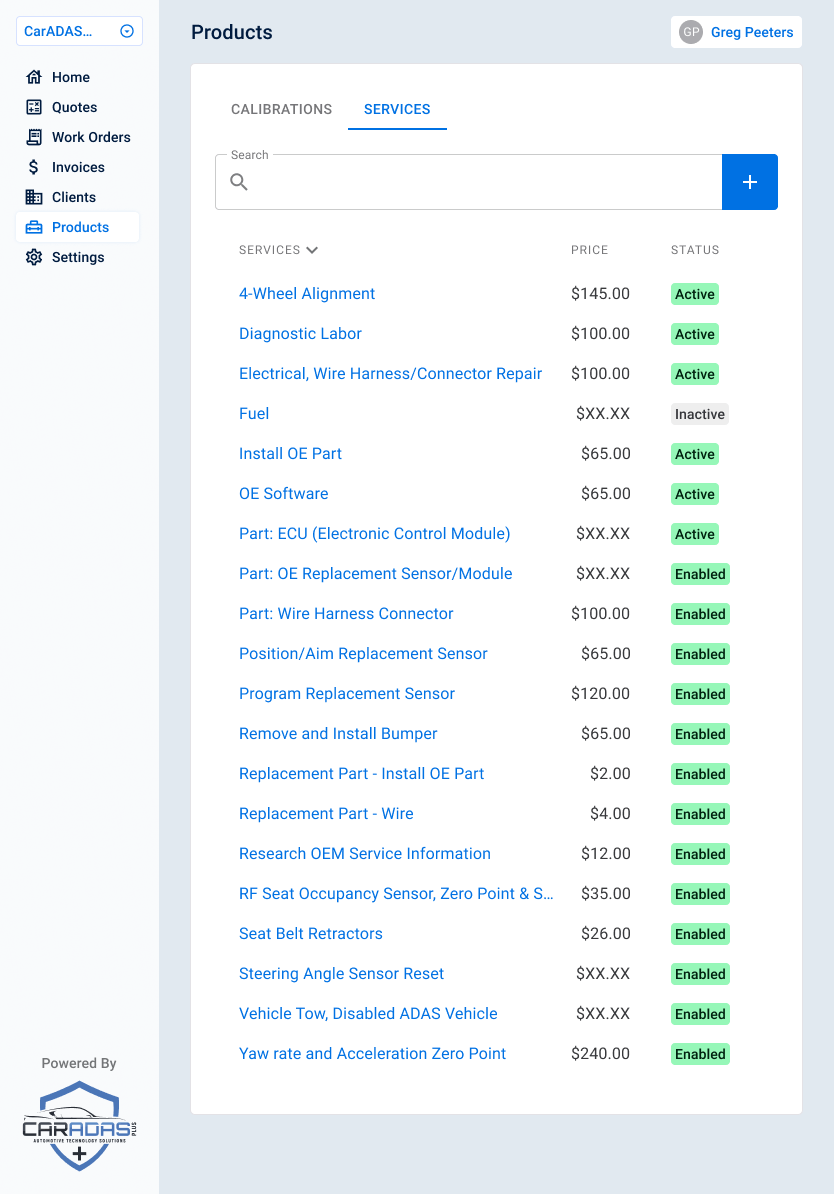
Task: Open Settings via the gear icon
Action: [x=34, y=257]
